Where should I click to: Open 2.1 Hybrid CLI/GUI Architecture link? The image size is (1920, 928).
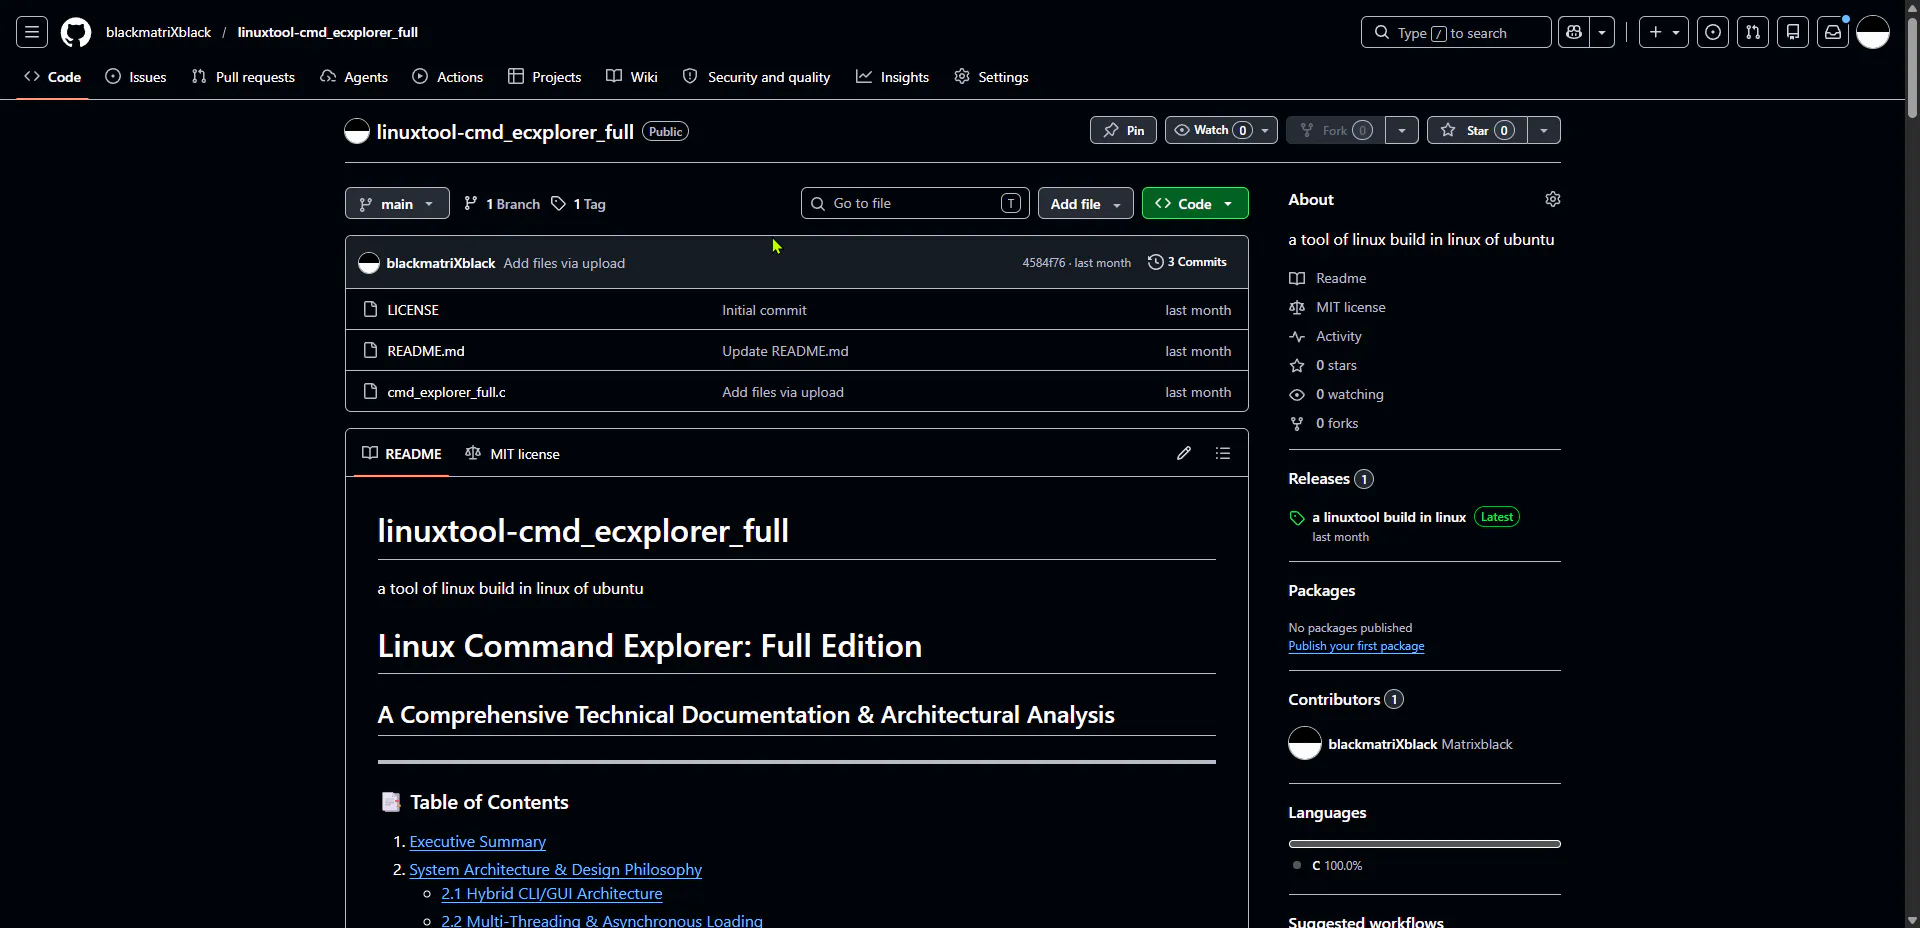552,894
